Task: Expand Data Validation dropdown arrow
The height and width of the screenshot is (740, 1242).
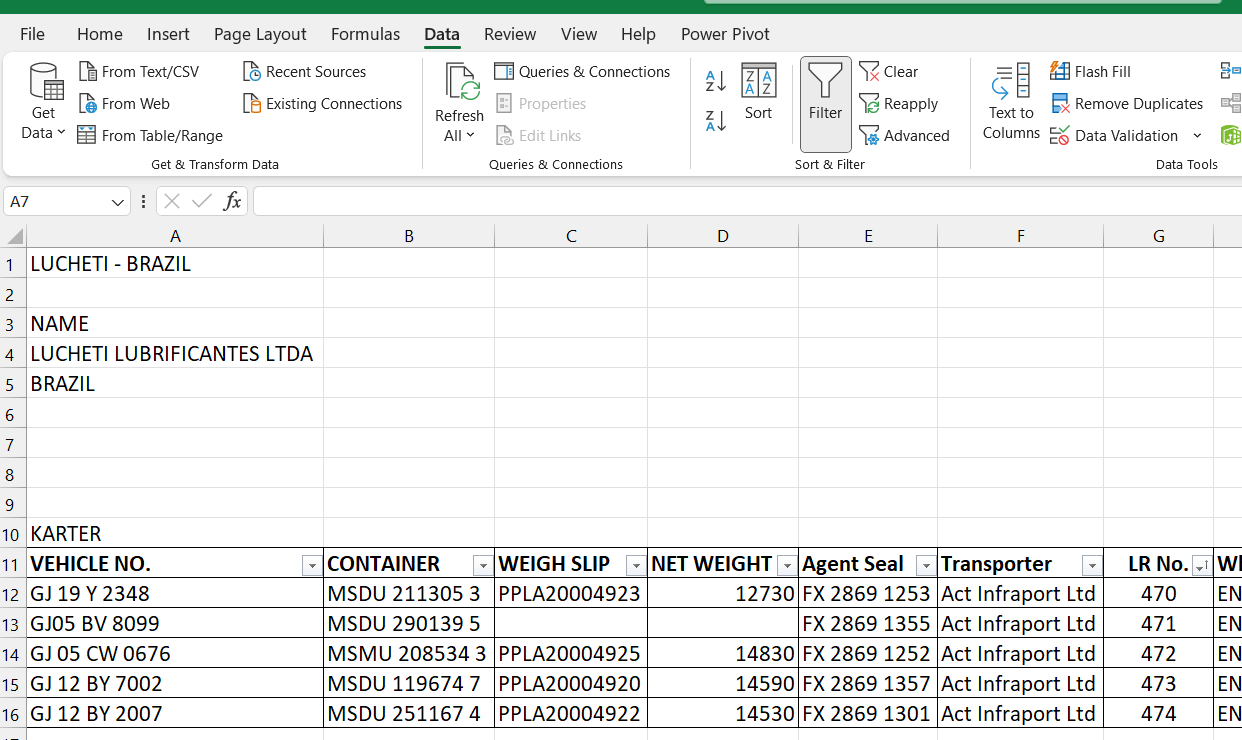Action: 1197,136
